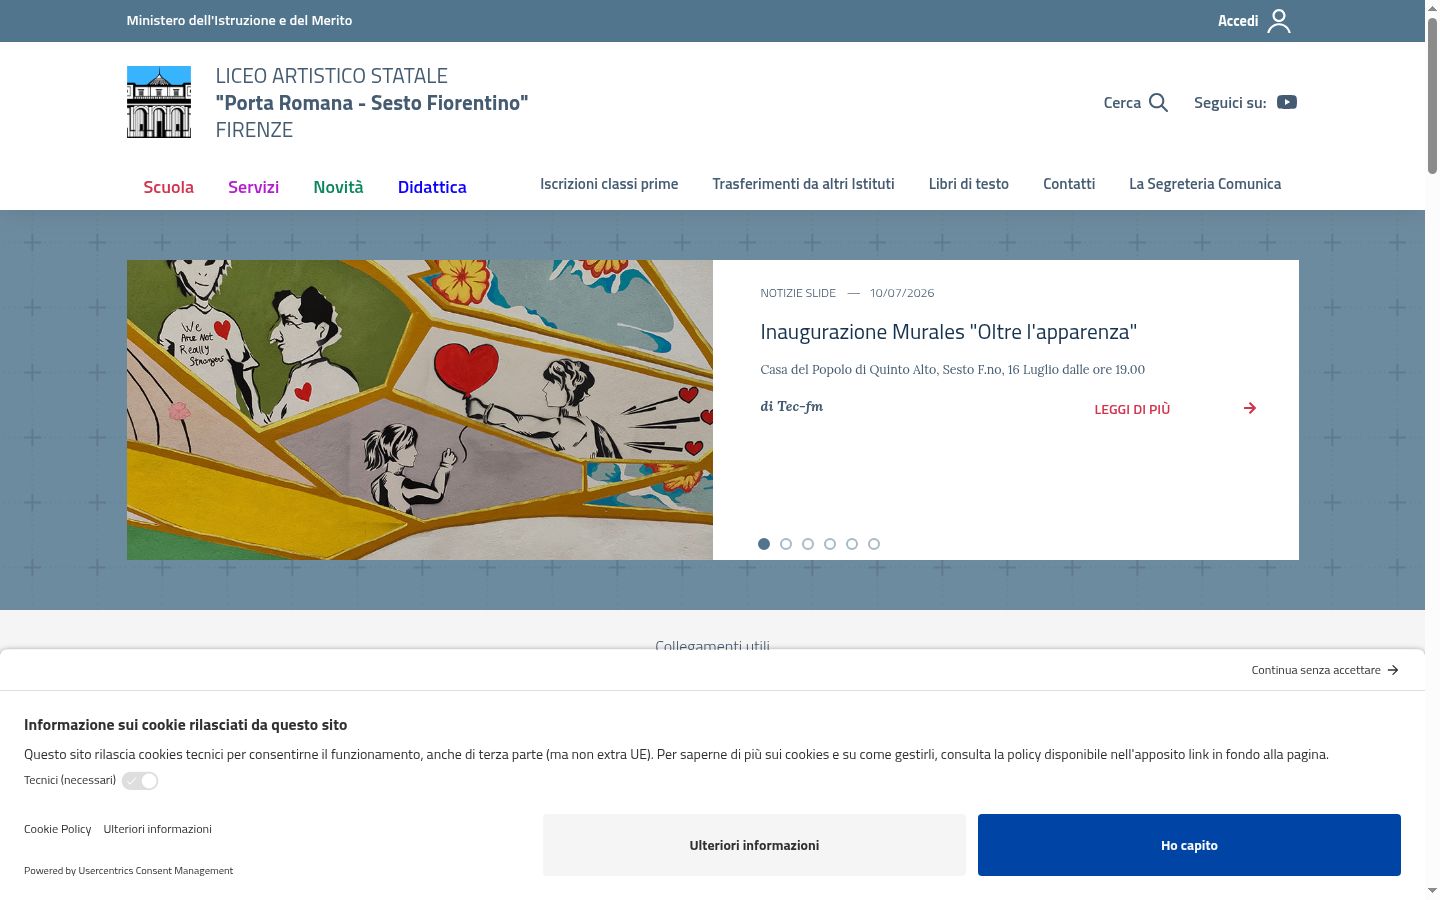The image size is (1440, 900).
Task: Select the third carousel slide dot
Action: (808, 544)
